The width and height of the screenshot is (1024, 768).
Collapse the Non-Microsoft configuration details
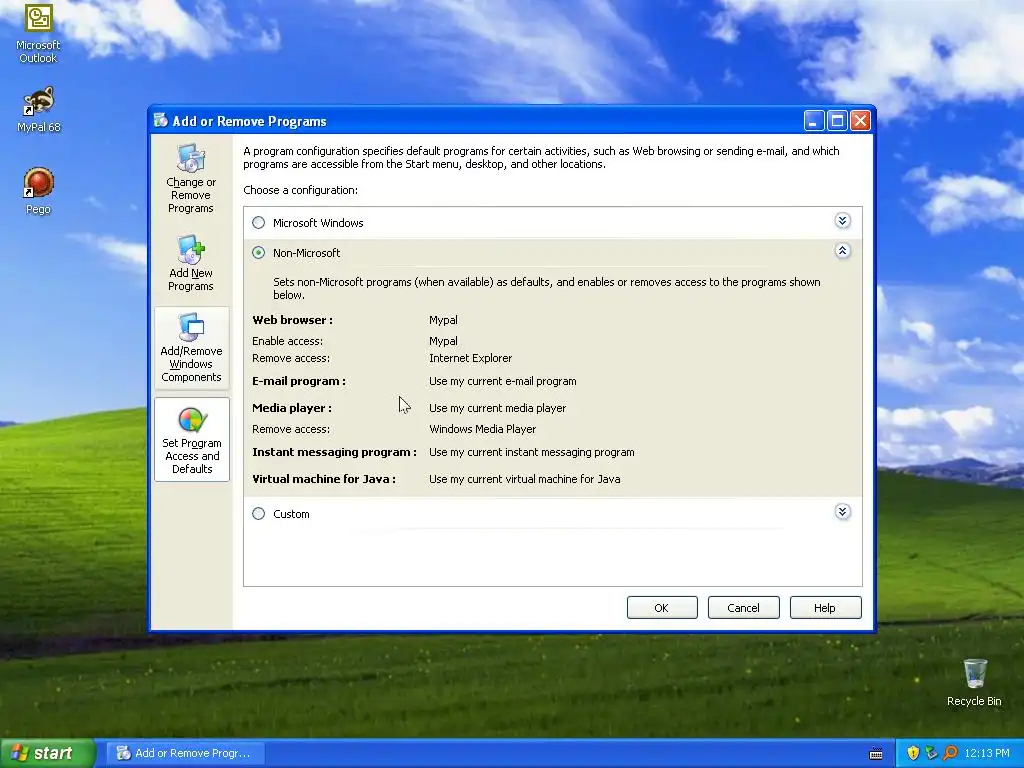[842, 251]
